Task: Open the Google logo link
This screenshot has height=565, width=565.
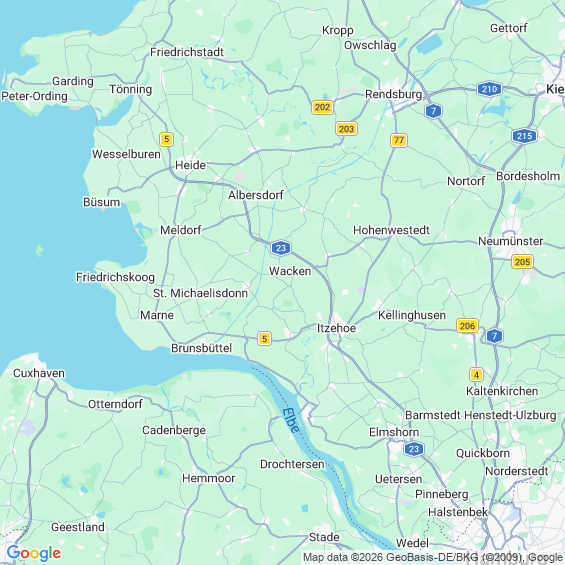Action: tap(34, 553)
